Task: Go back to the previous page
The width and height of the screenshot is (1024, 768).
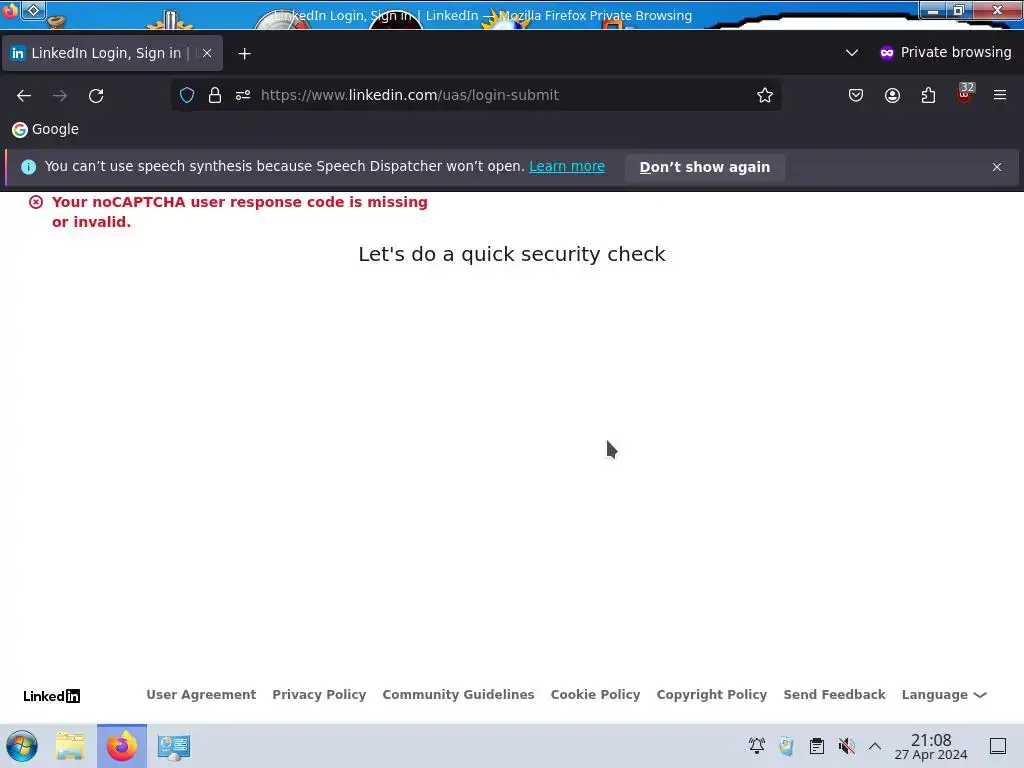Action: click(24, 95)
